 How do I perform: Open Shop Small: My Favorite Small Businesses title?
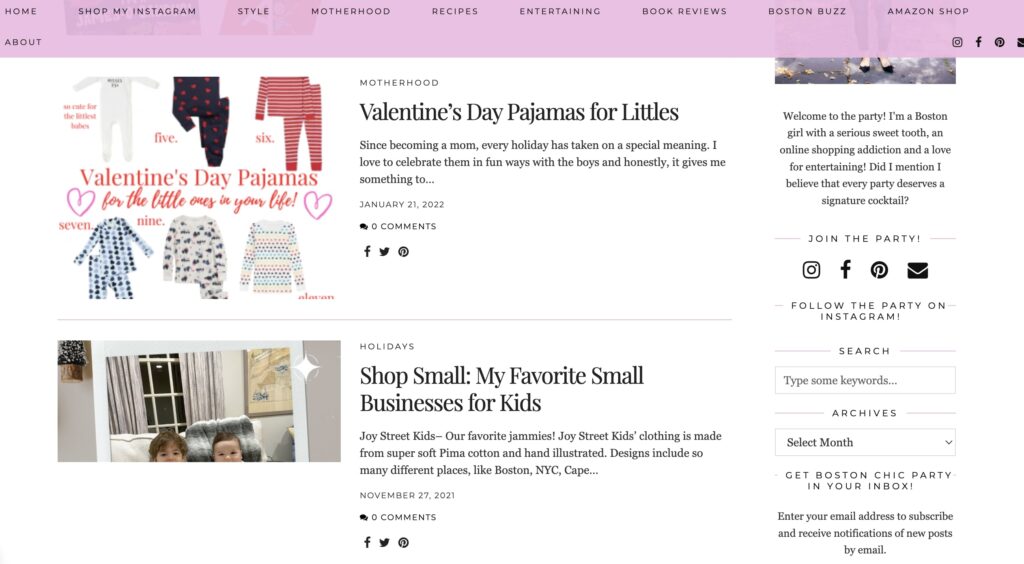(501, 389)
